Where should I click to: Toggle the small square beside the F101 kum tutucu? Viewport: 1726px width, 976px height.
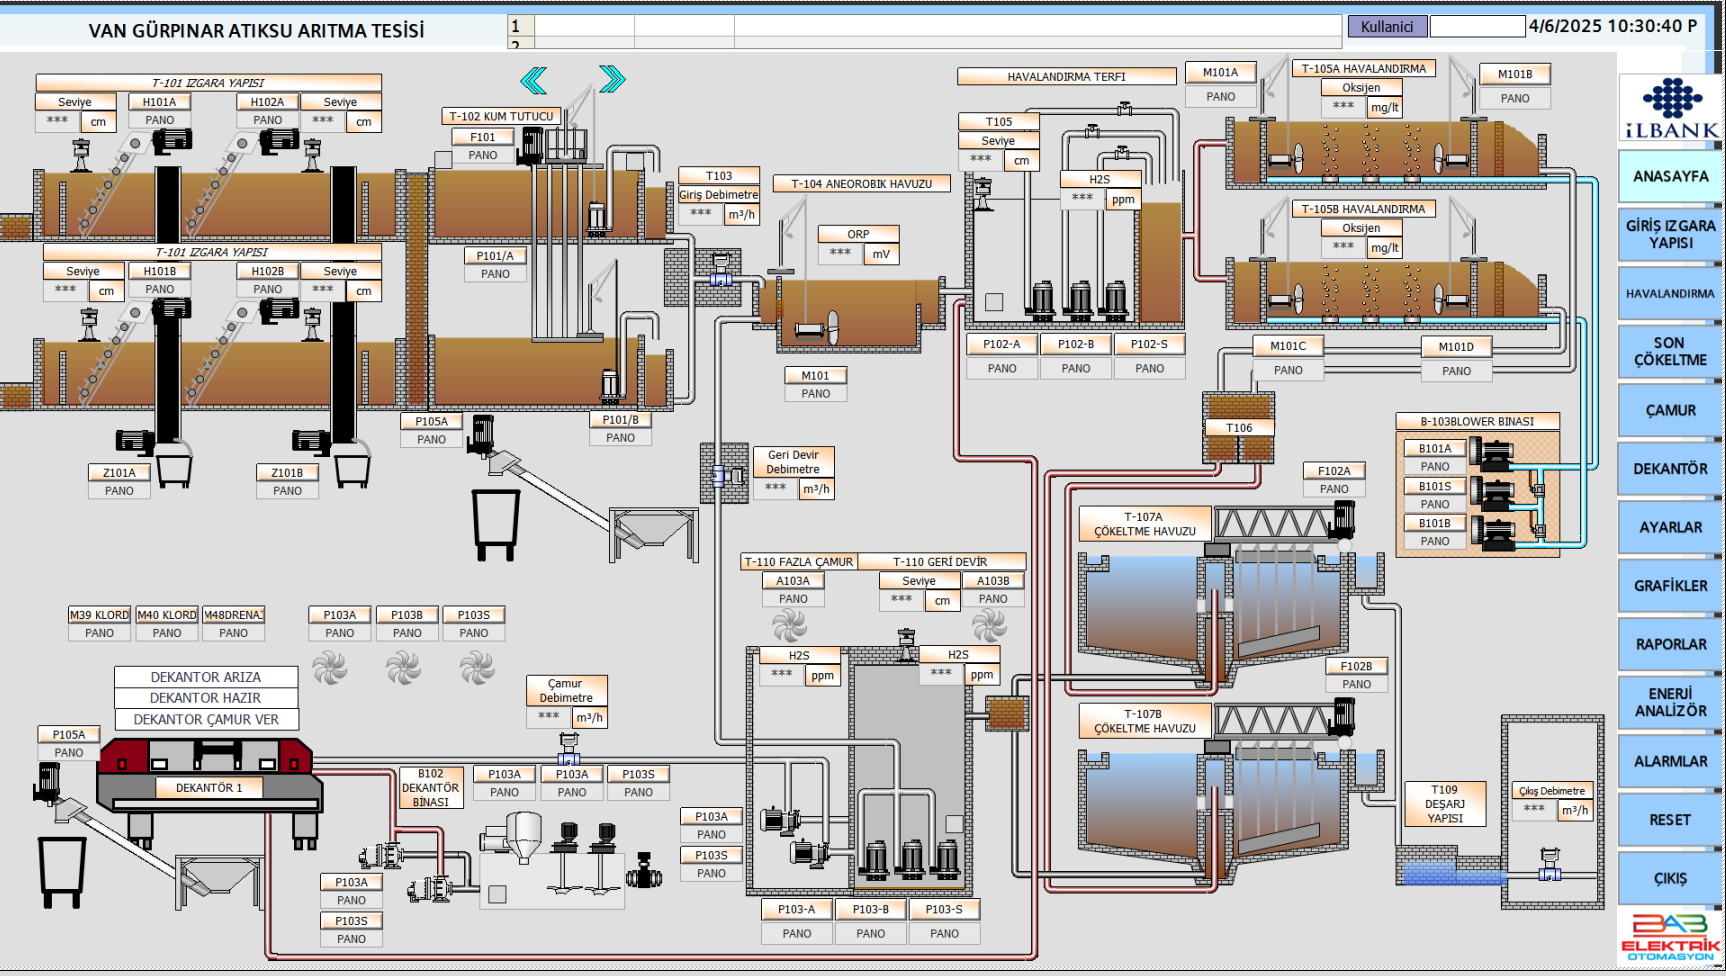443,159
